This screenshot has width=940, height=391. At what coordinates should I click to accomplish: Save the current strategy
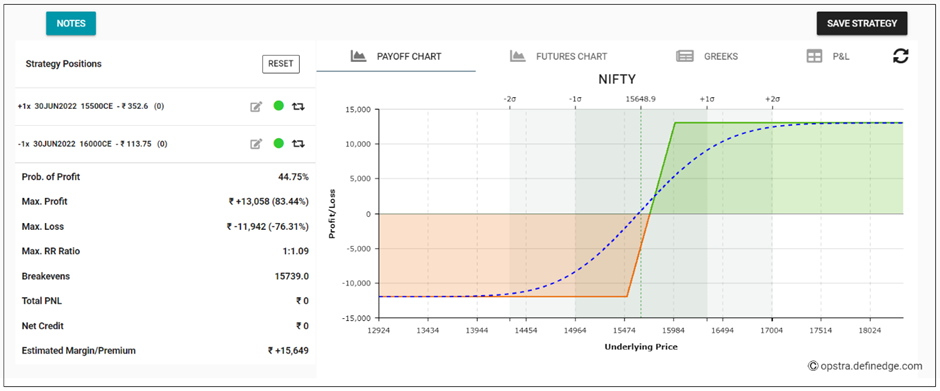pyautogui.click(x=862, y=23)
